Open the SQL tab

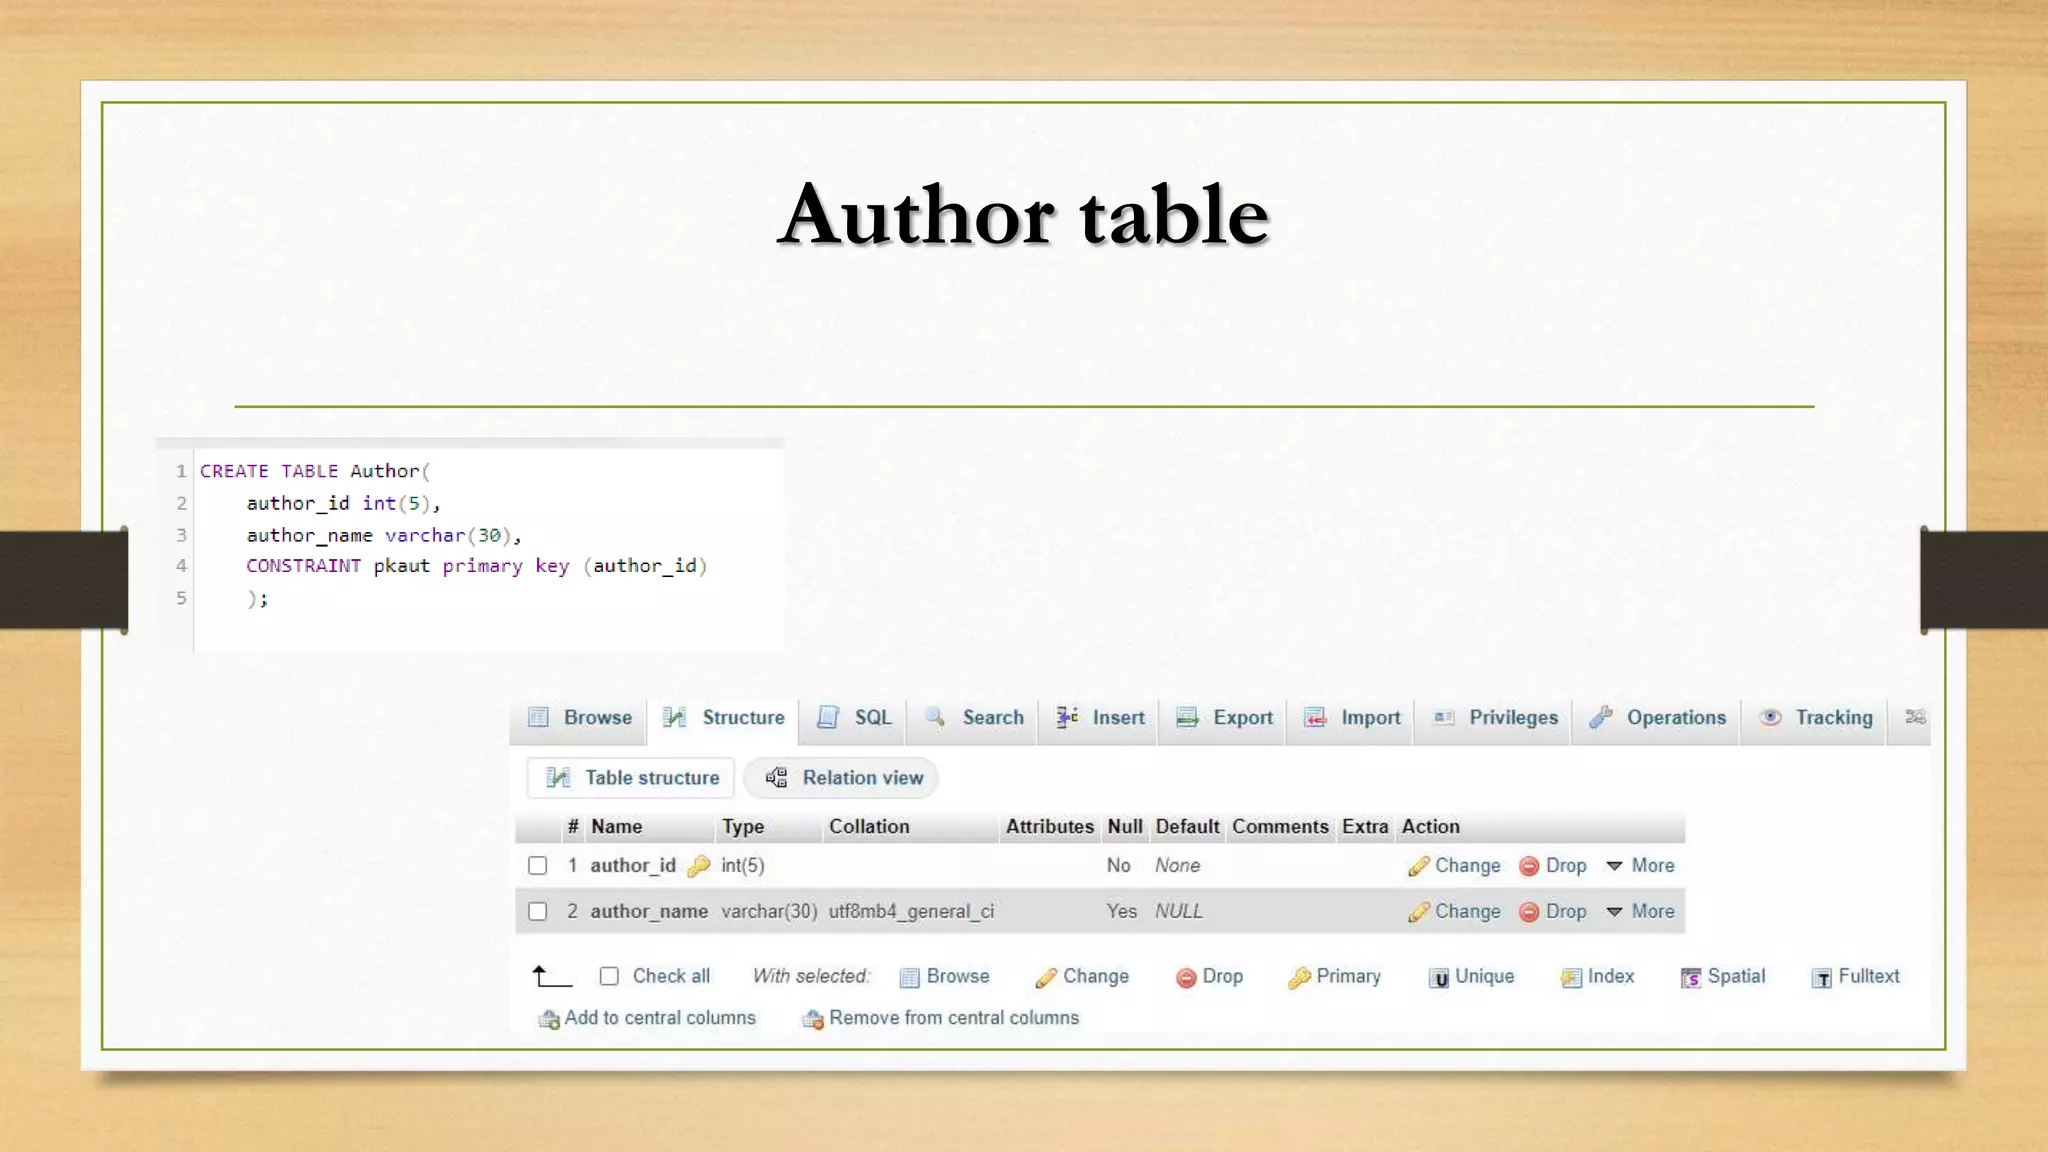854,718
